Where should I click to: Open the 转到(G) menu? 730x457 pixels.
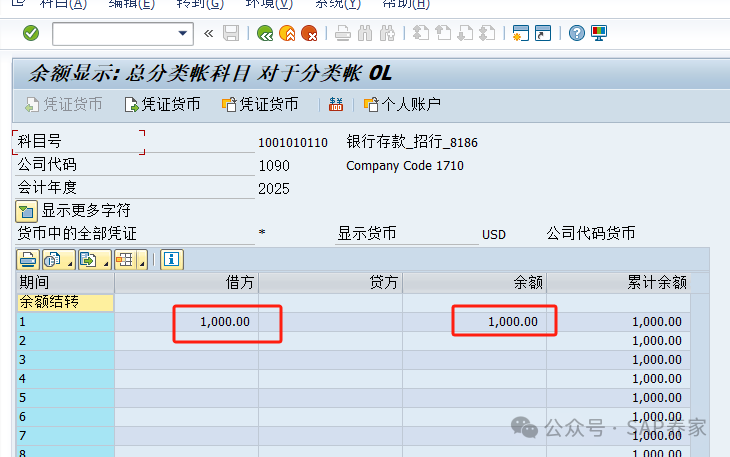tap(200, 4)
